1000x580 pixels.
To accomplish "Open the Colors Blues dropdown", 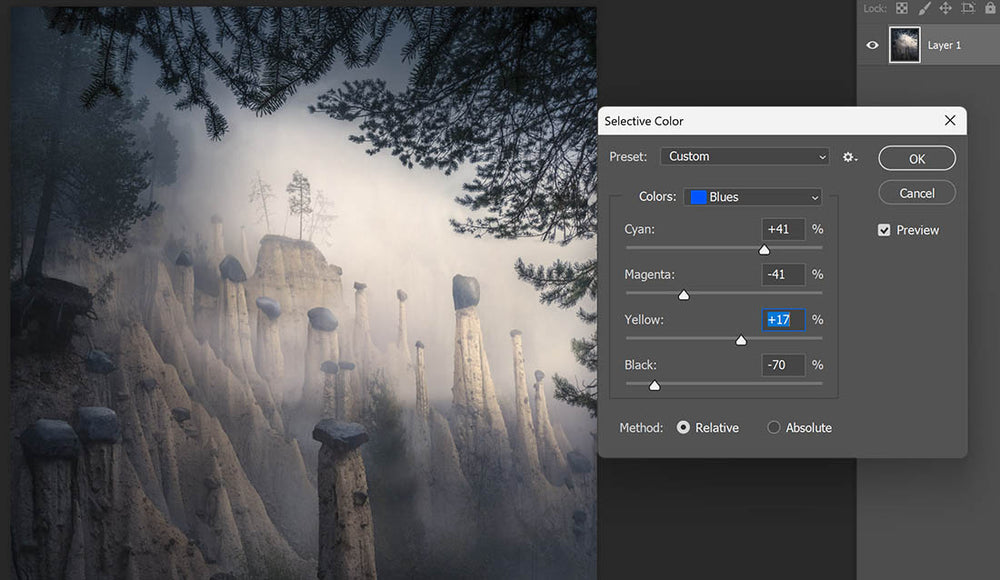I will (753, 197).
